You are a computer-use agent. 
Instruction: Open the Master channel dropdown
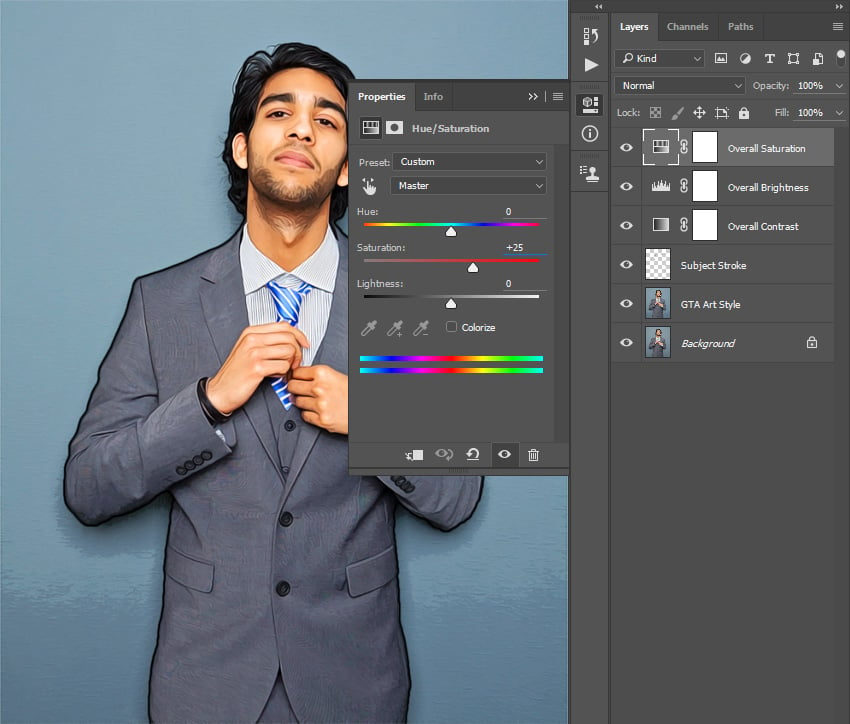(468, 186)
